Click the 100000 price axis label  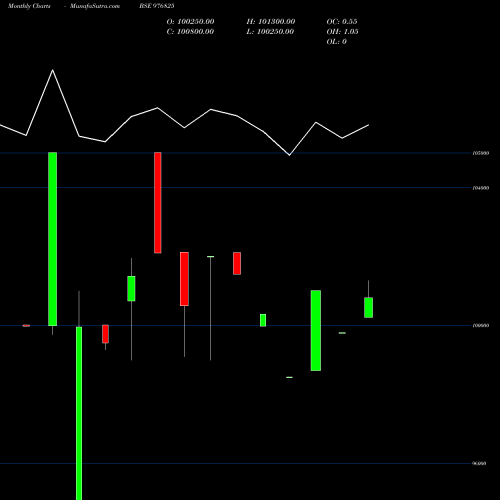click(481, 325)
